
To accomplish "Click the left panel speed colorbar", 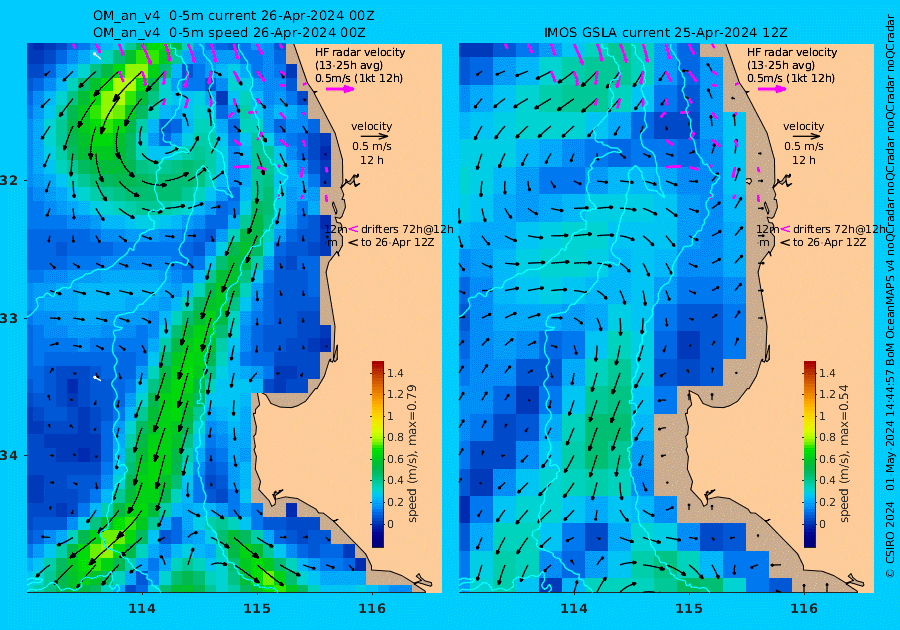I will click(x=378, y=454).
